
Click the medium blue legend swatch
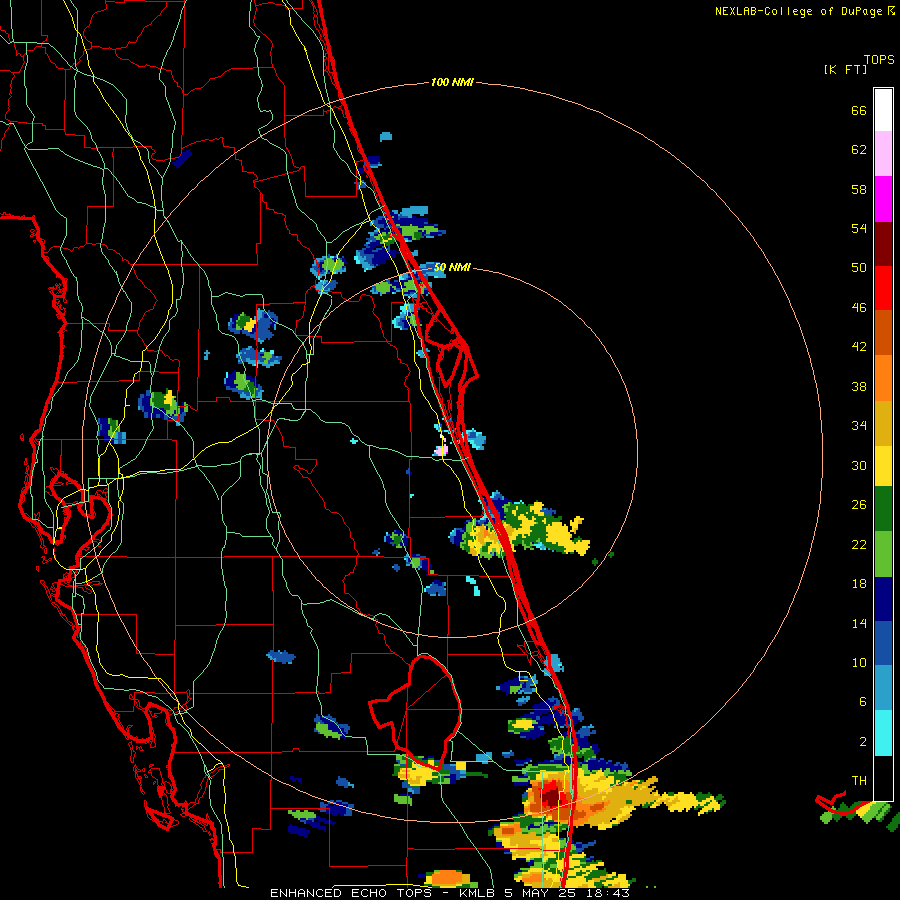click(x=883, y=643)
